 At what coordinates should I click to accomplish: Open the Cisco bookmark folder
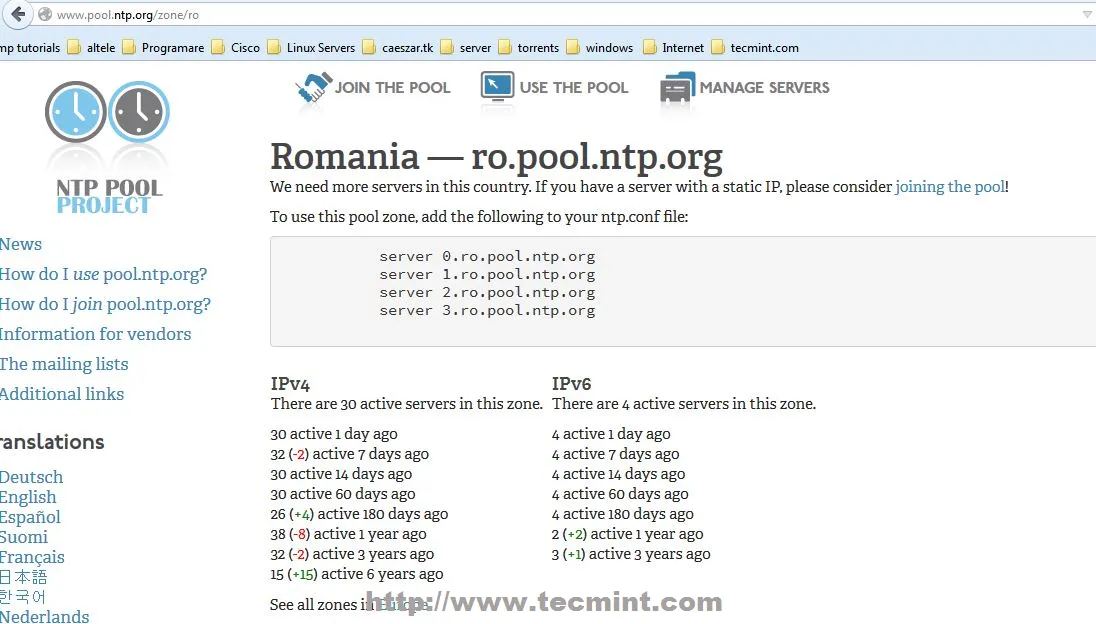235,47
